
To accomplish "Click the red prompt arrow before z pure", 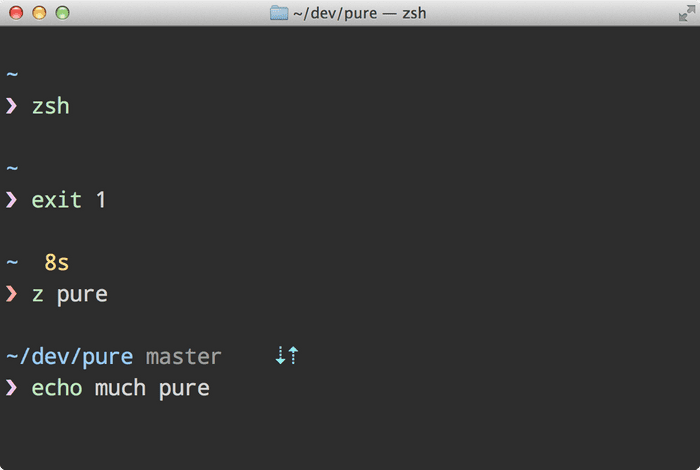I will coord(12,294).
